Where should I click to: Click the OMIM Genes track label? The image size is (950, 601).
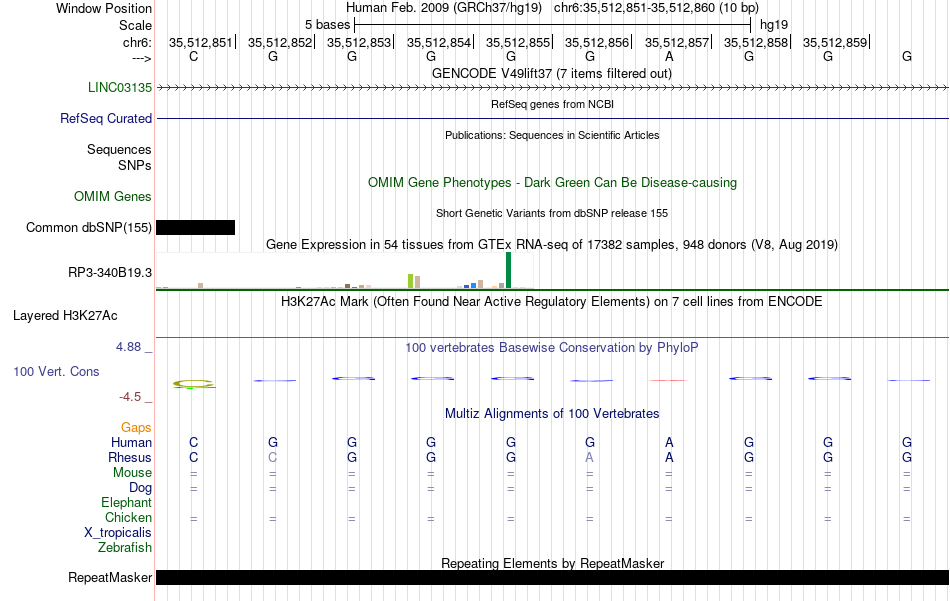tap(113, 196)
